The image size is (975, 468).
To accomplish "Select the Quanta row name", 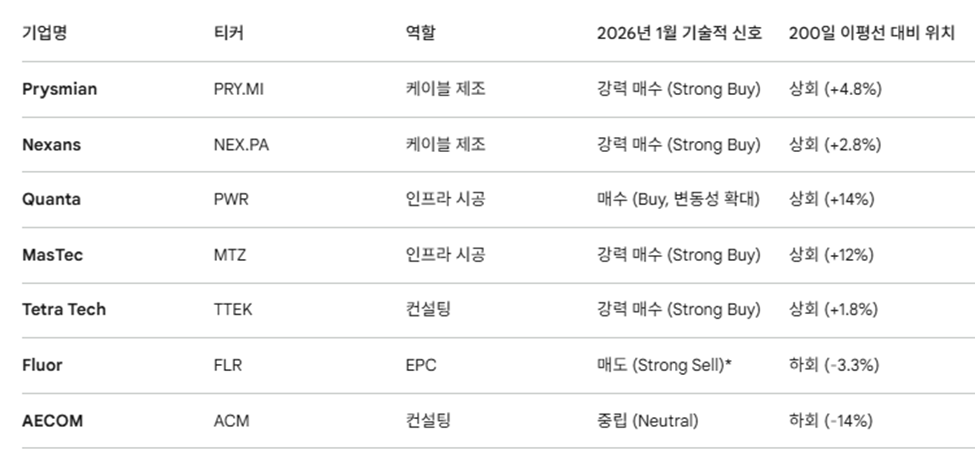I will pos(52,200).
